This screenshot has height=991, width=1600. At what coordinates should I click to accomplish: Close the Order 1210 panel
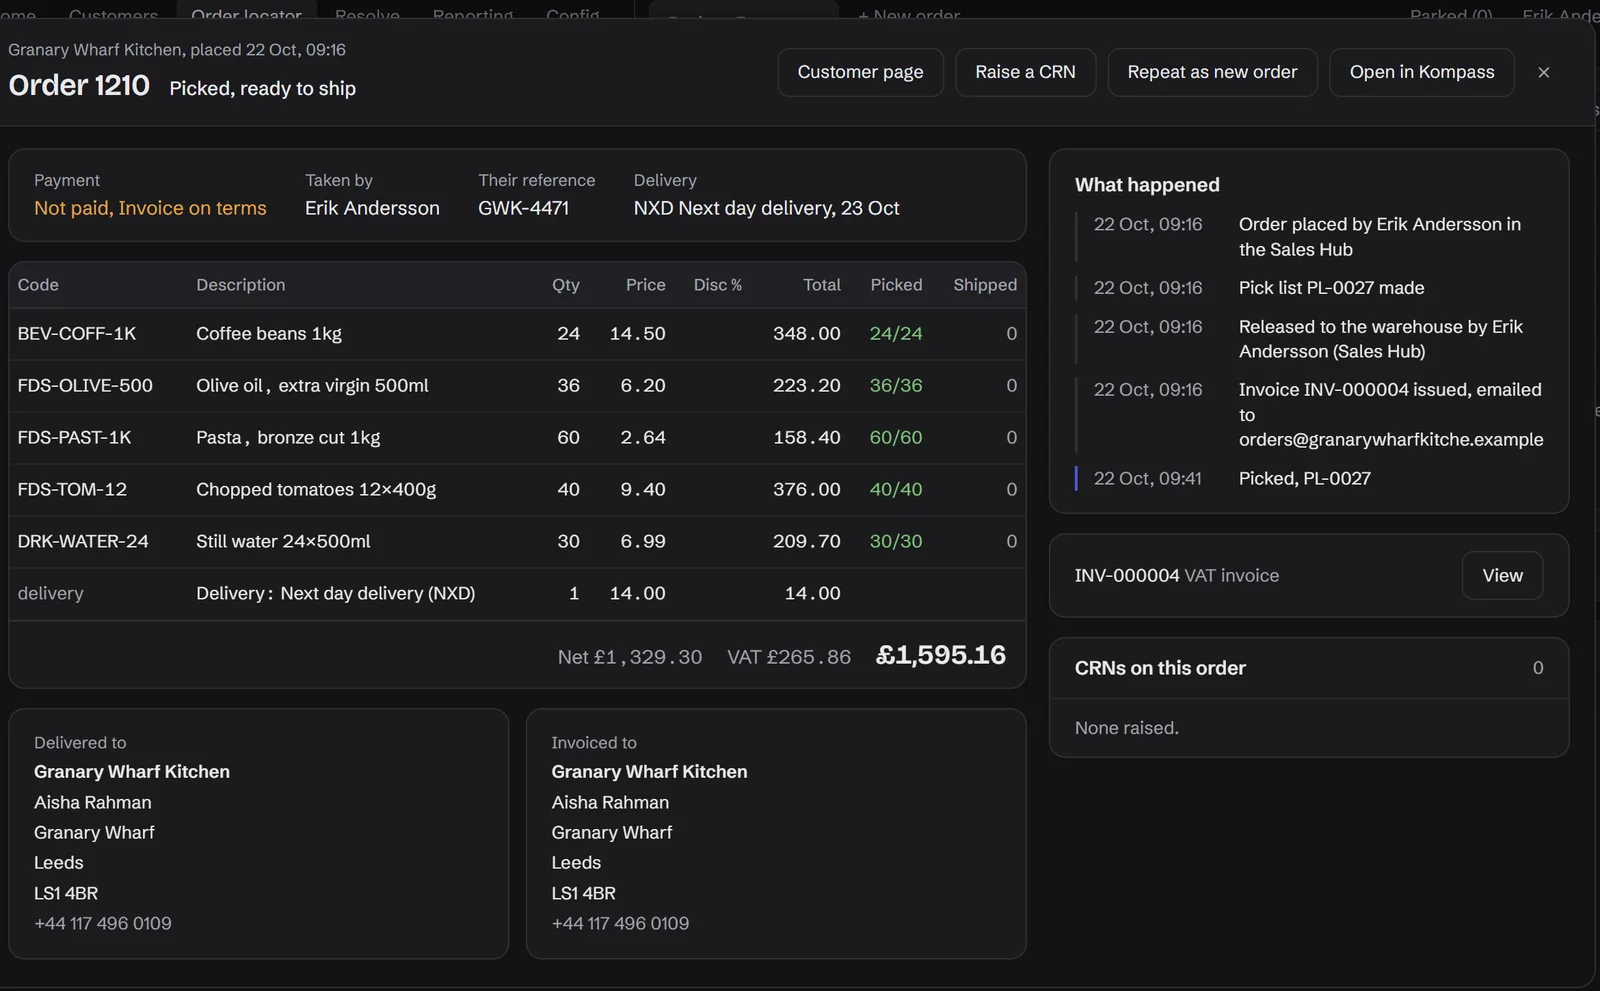1543,72
